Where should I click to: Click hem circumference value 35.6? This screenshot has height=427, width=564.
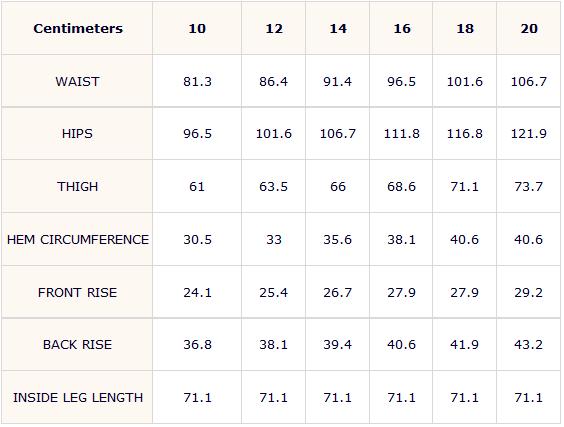(337, 240)
